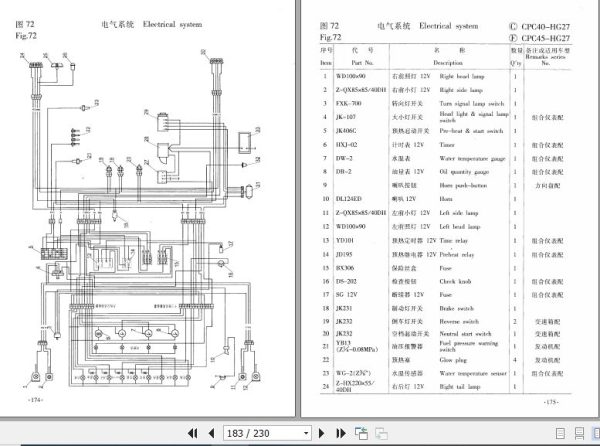
Task: Click the left page 'Electrical system' title
Action: click(x=172, y=24)
